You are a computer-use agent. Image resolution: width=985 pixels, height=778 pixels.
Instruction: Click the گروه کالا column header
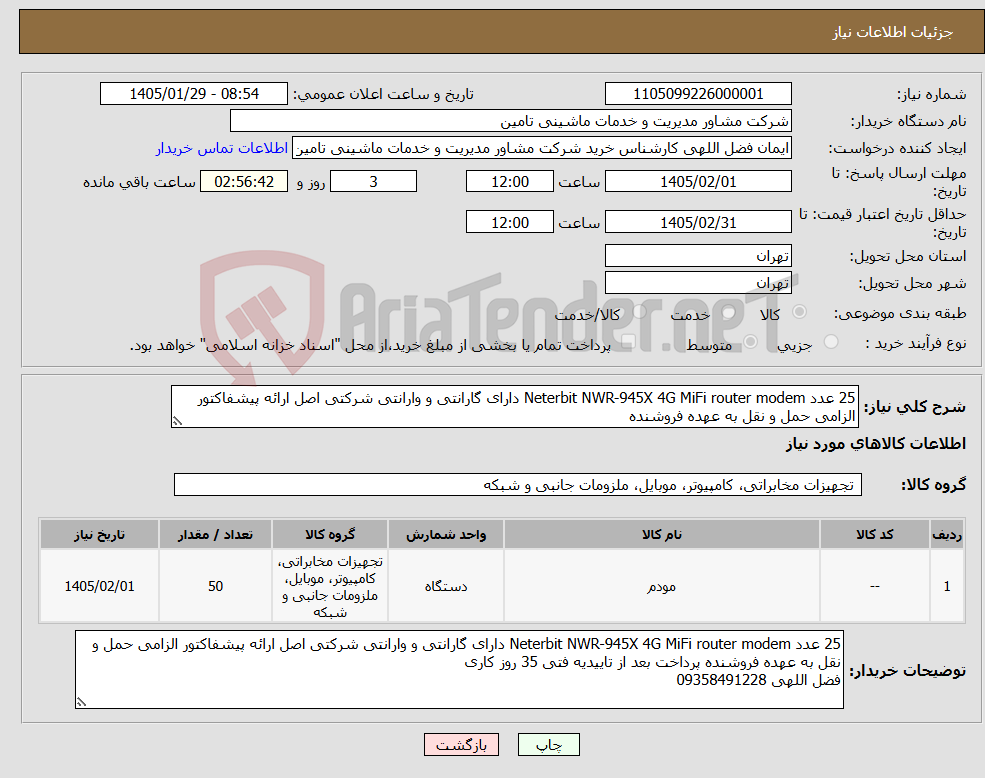coord(330,534)
